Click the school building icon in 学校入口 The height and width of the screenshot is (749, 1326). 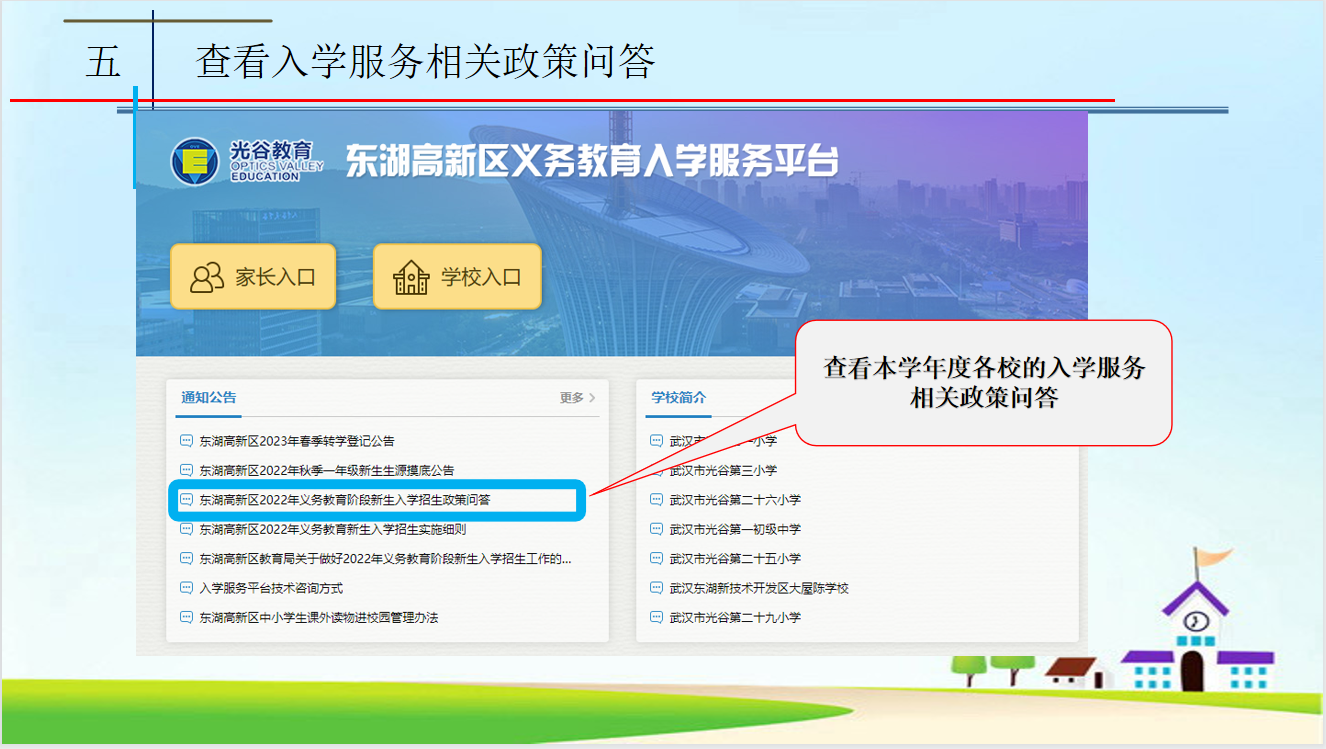tap(411, 277)
